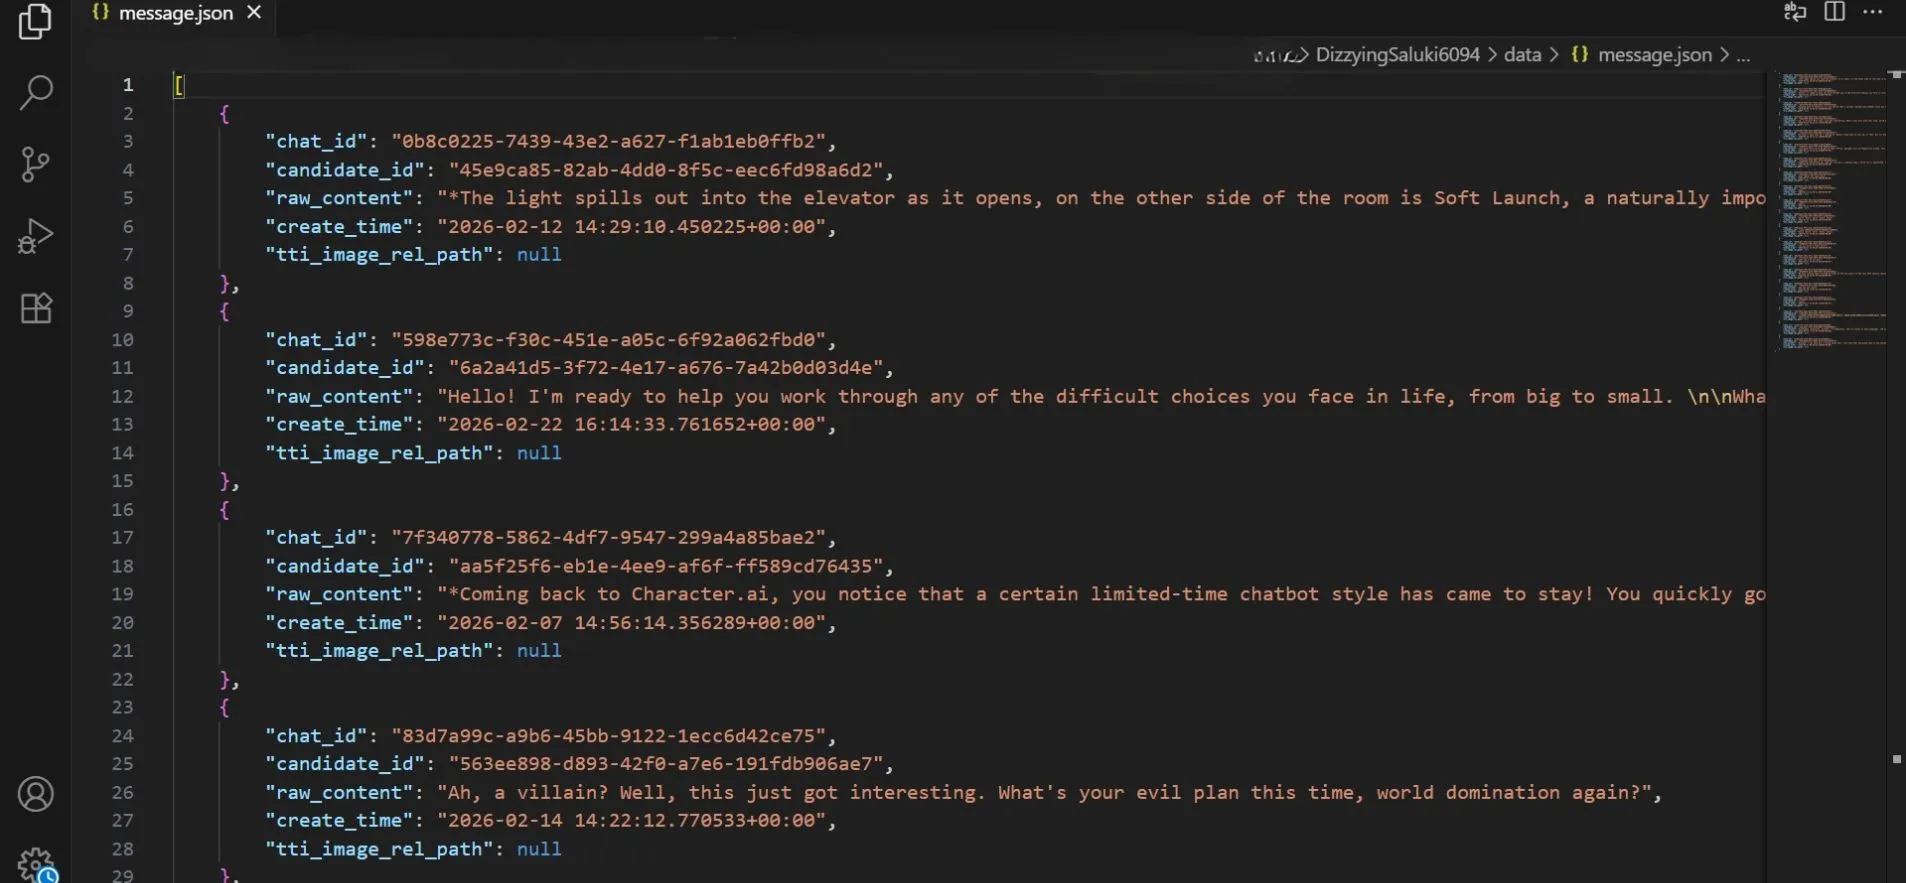Screen dimensions: 1906x883
Task: Expand breadcrumb chevron after DizzyingSaluki6094
Action: pos(1492,55)
